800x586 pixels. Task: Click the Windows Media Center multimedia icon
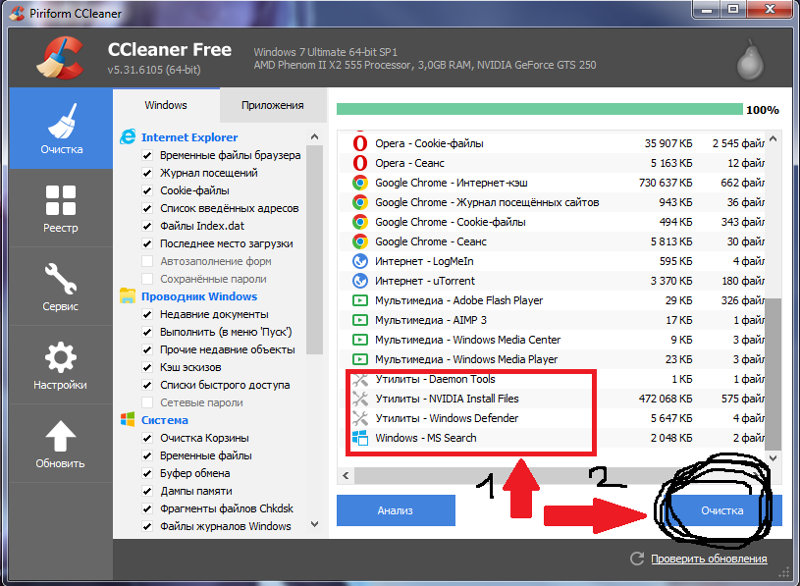(x=360, y=340)
